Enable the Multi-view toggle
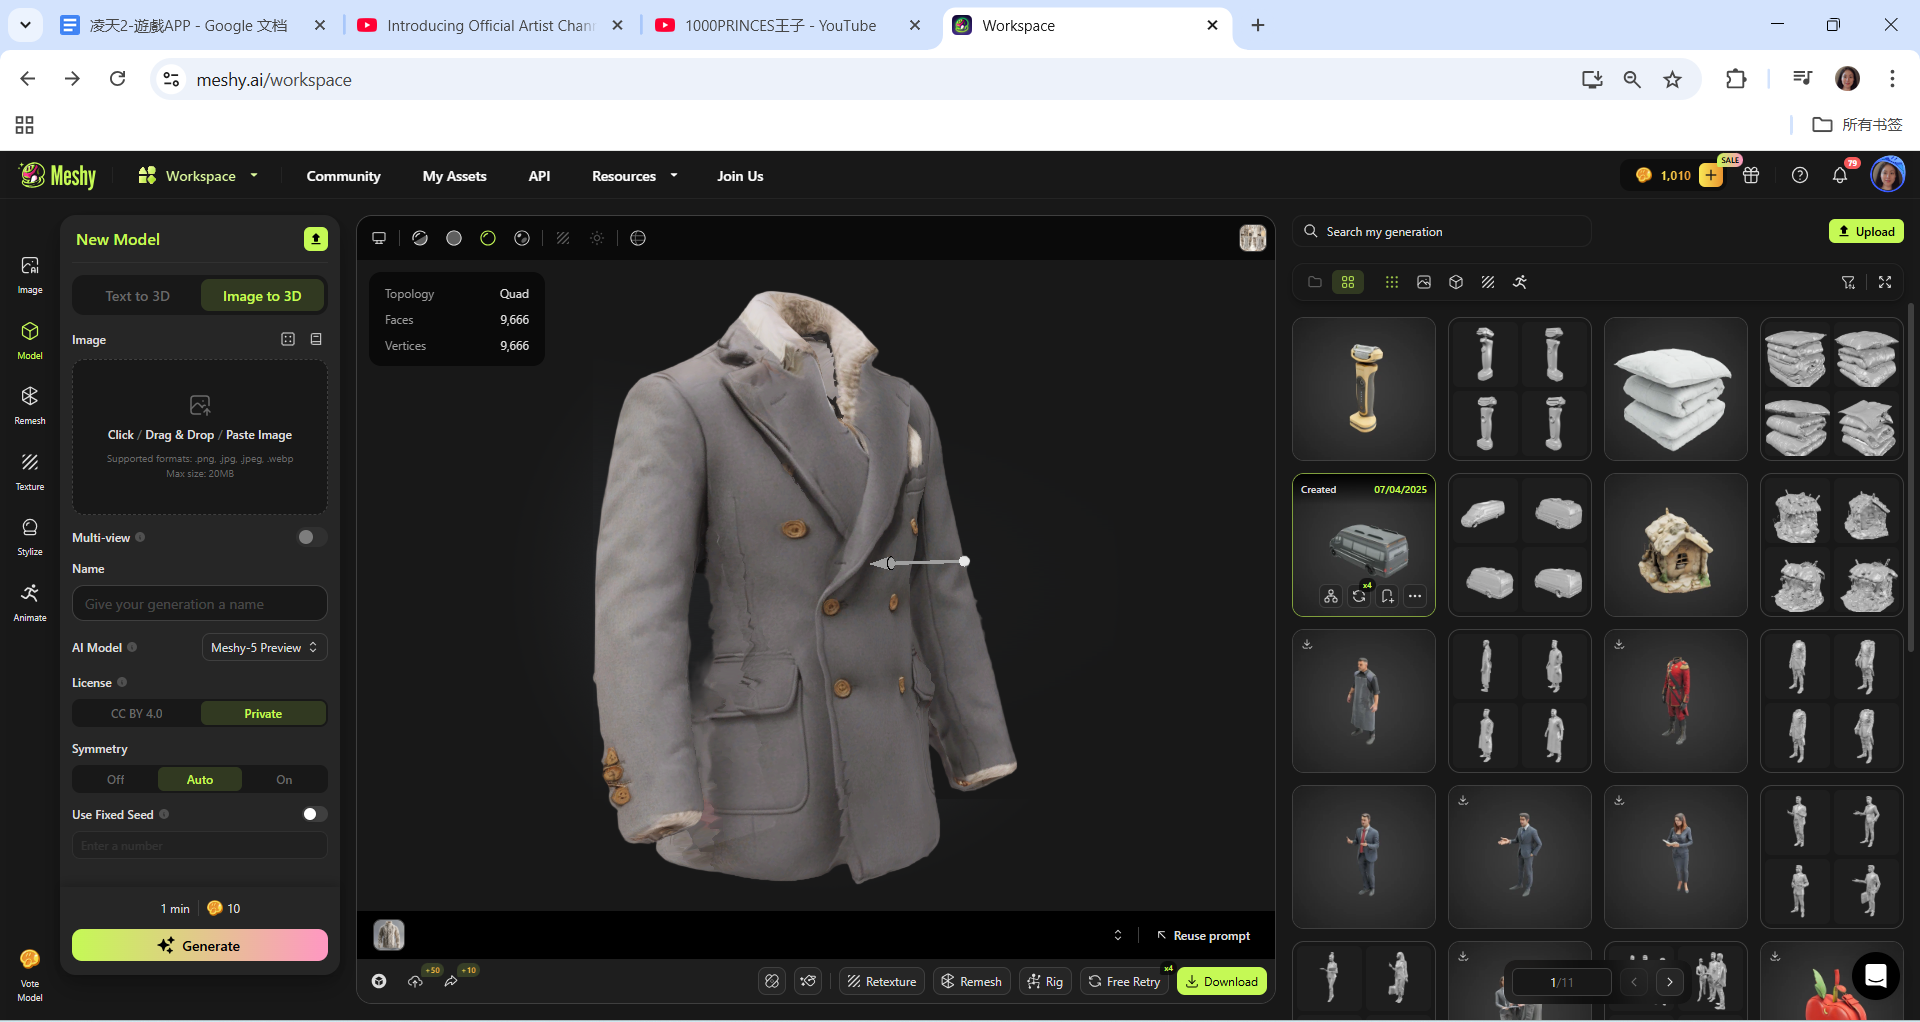The width and height of the screenshot is (1920, 1022). [311, 538]
